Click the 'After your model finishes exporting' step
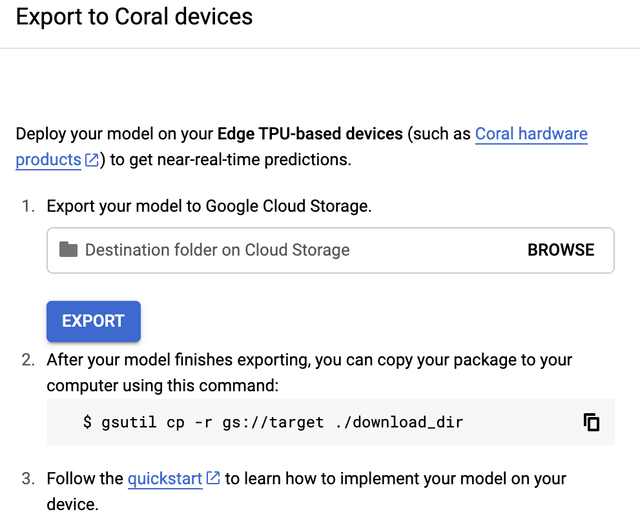640x530 pixels. (x=200, y=360)
